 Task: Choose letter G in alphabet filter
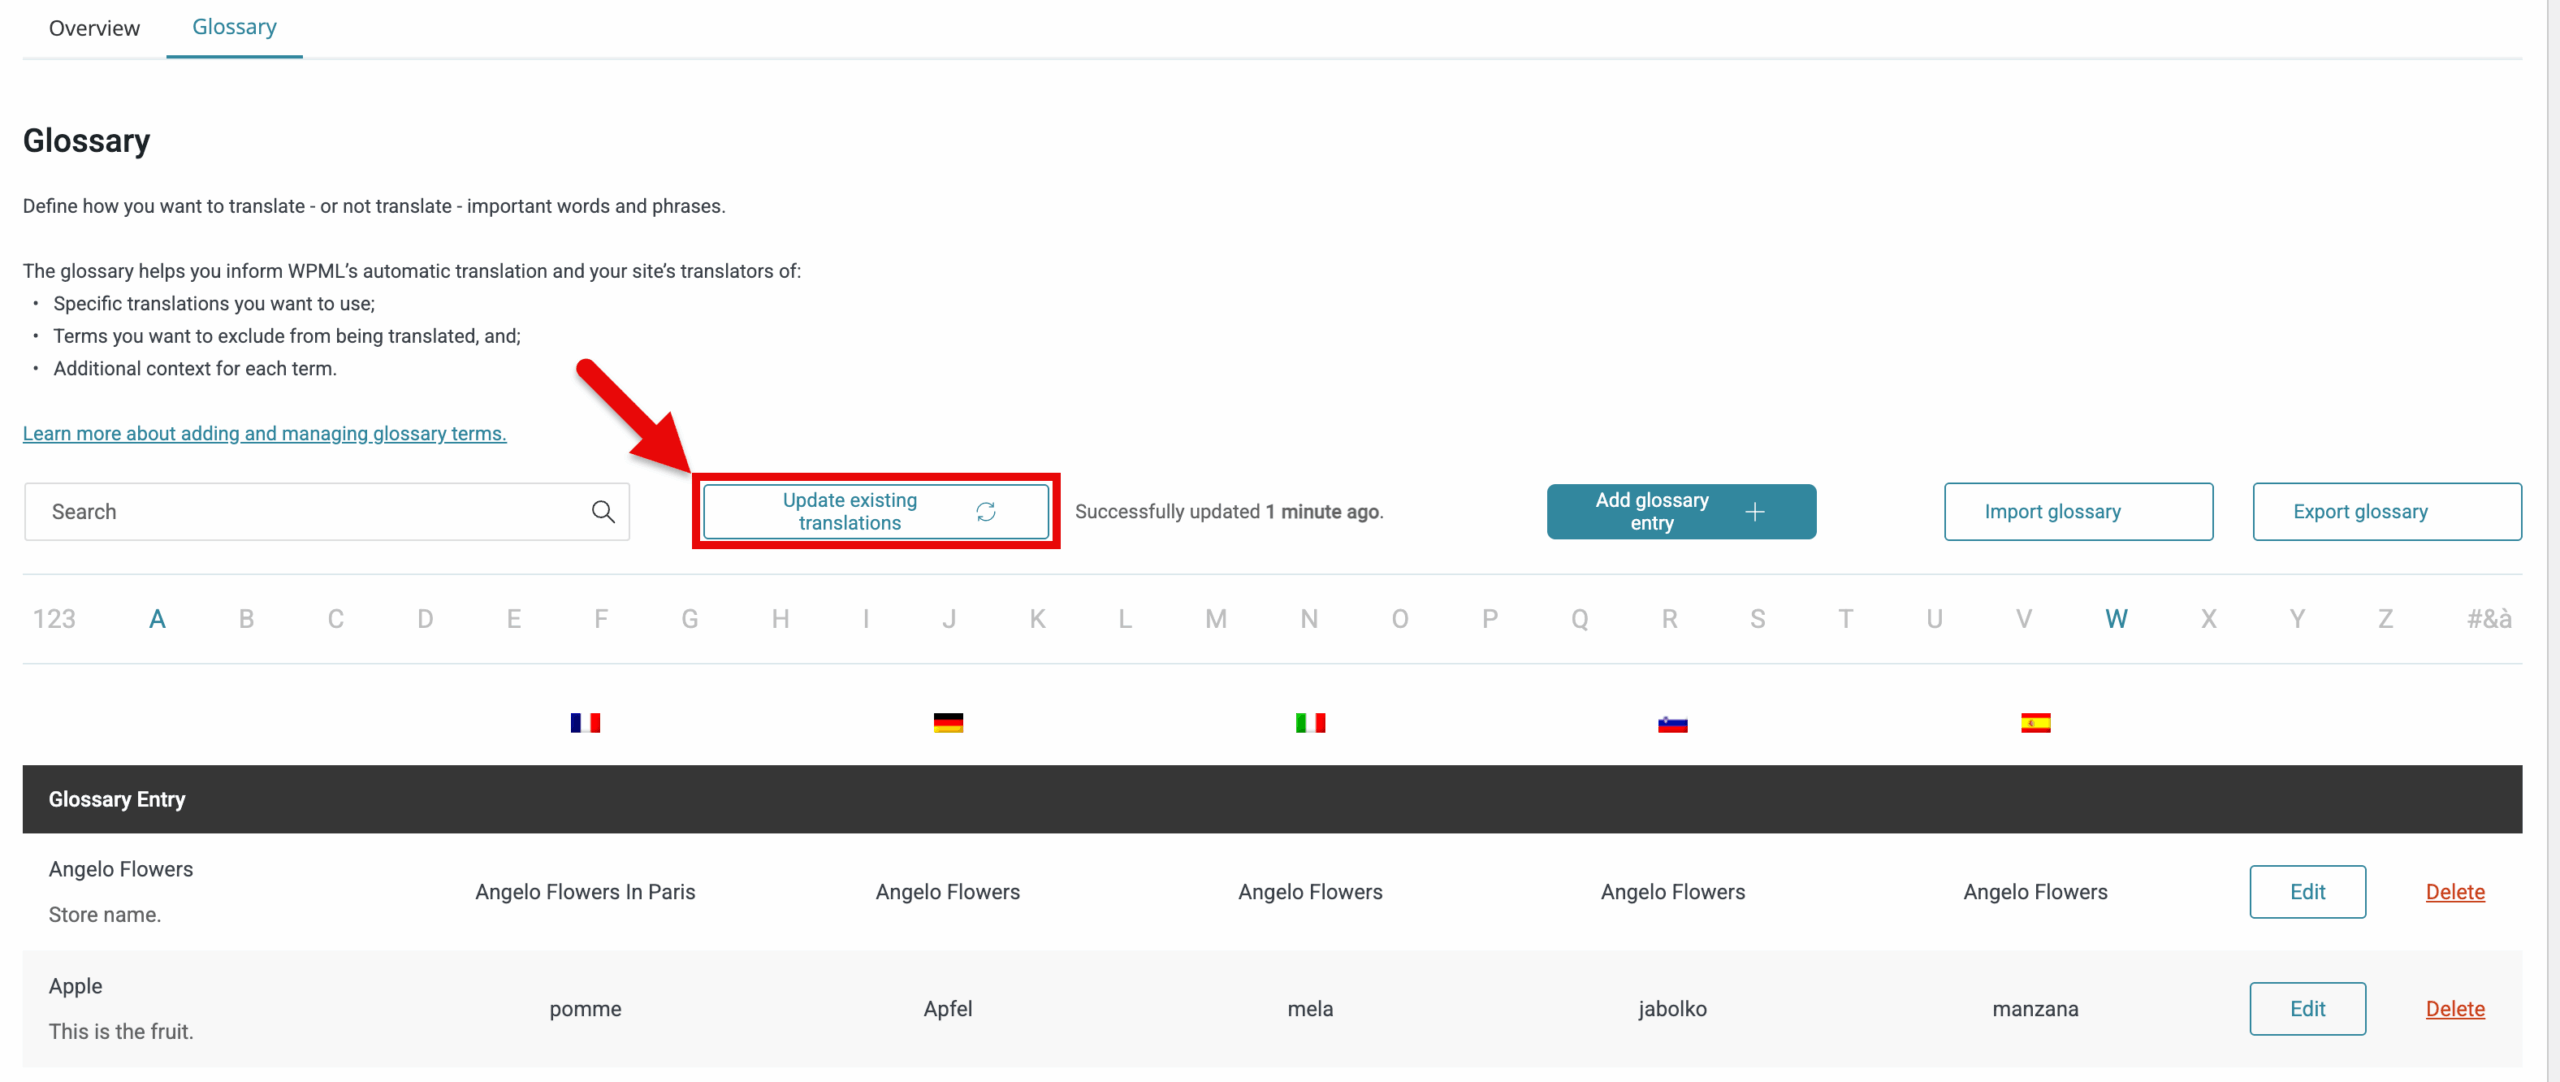(x=690, y=619)
